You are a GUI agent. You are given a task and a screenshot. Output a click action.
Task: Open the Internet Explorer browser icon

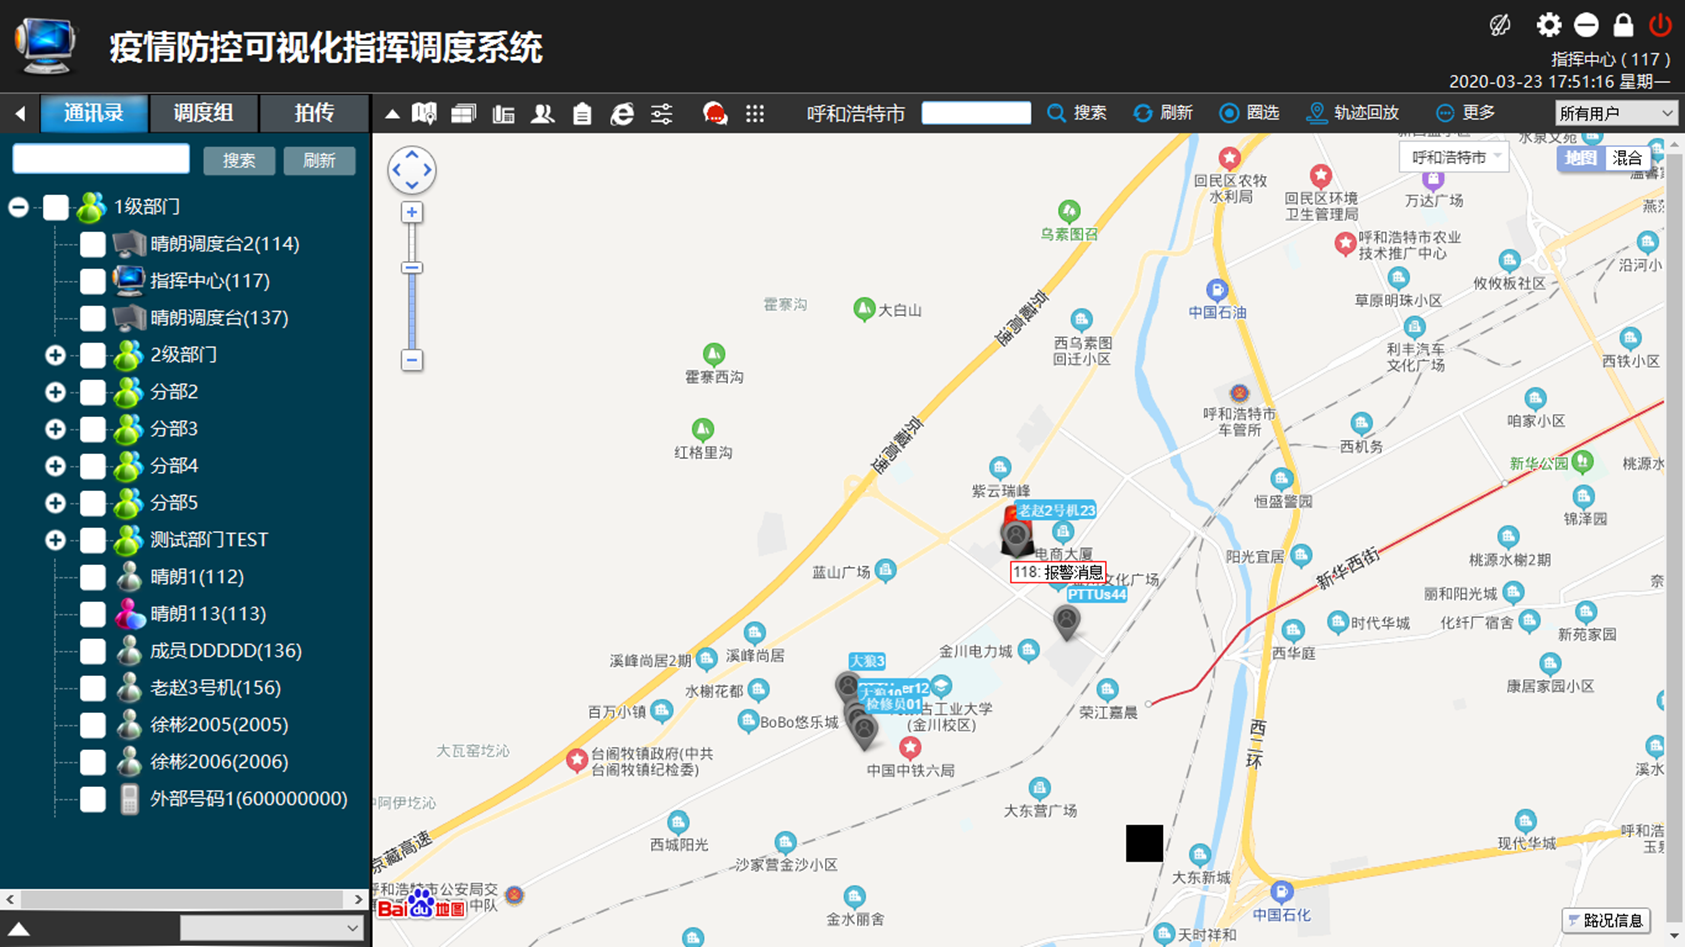click(622, 114)
